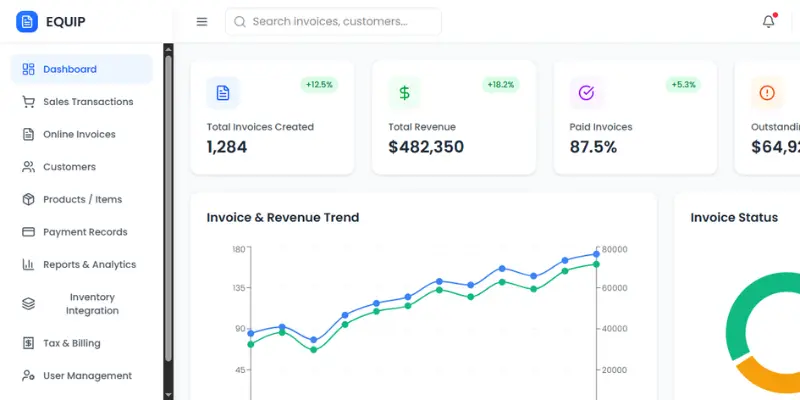
Task: Click the Outstanding alert icon
Action: (x=767, y=93)
